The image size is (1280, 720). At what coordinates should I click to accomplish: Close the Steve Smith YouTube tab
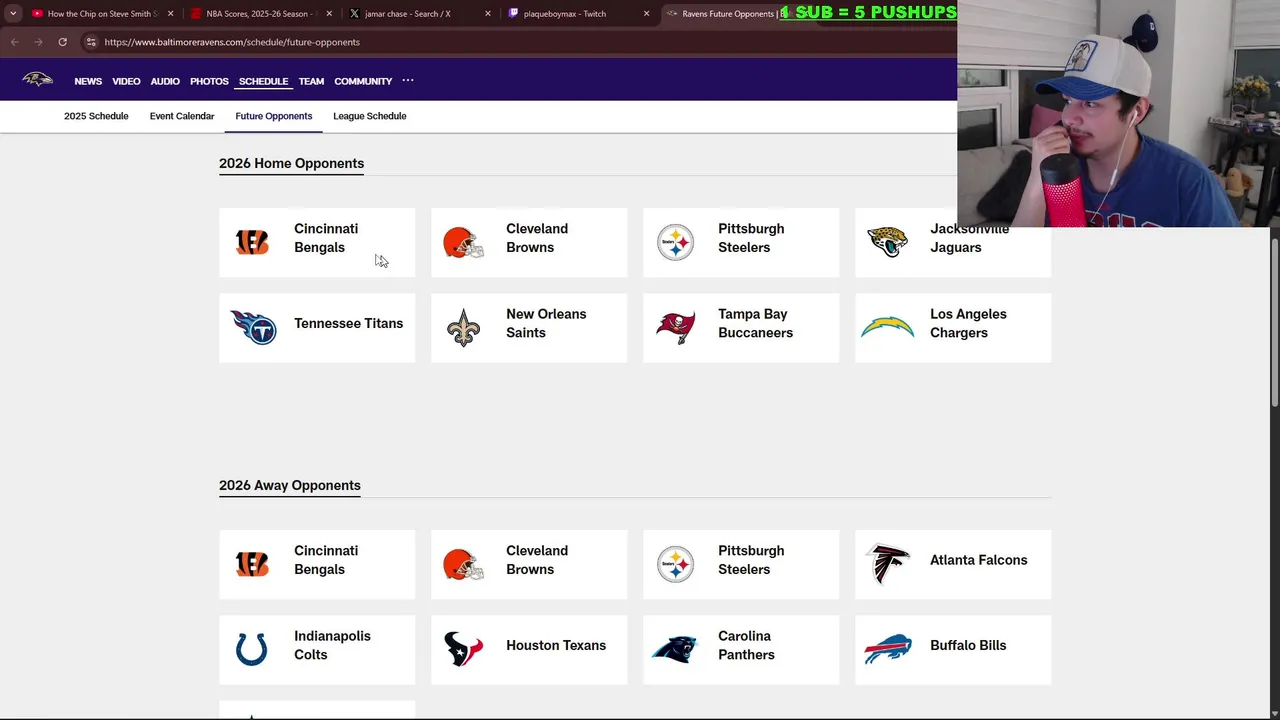click(170, 14)
